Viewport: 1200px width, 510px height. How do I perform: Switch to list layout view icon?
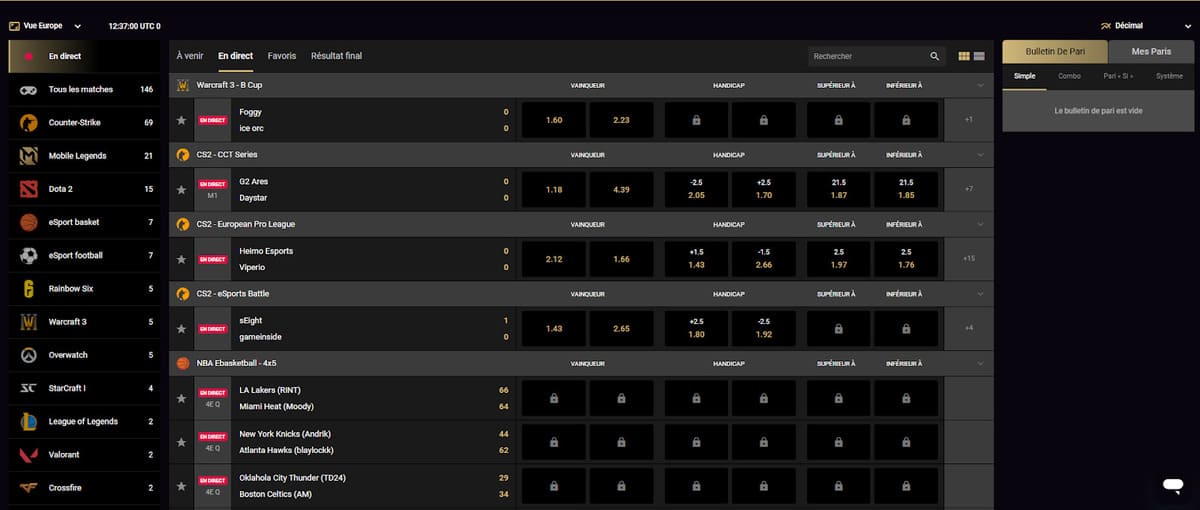(979, 56)
